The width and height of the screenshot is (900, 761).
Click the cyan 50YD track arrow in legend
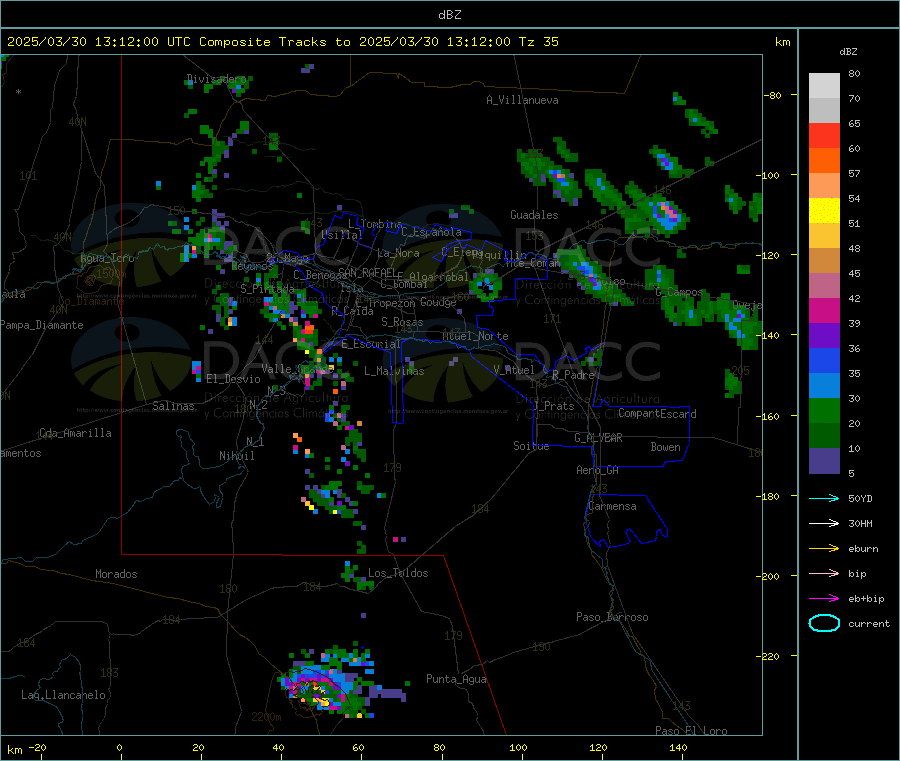point(824,498)
